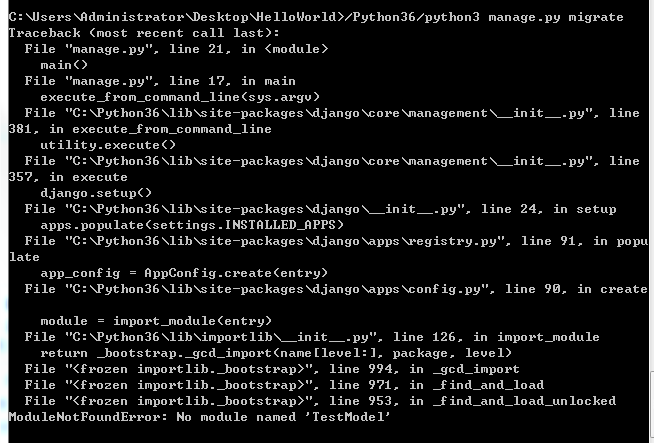
Task: Click the frozen importlib '_find_and_load' line 971
Action: pos(284,385)
